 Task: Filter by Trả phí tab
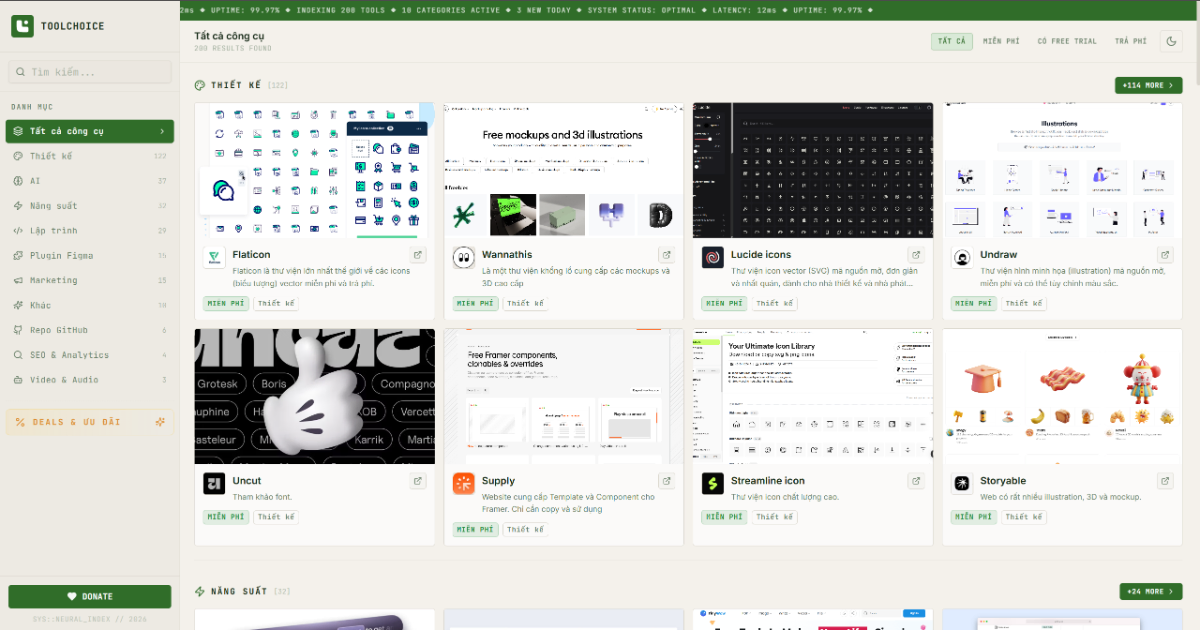coord(1131,41)
